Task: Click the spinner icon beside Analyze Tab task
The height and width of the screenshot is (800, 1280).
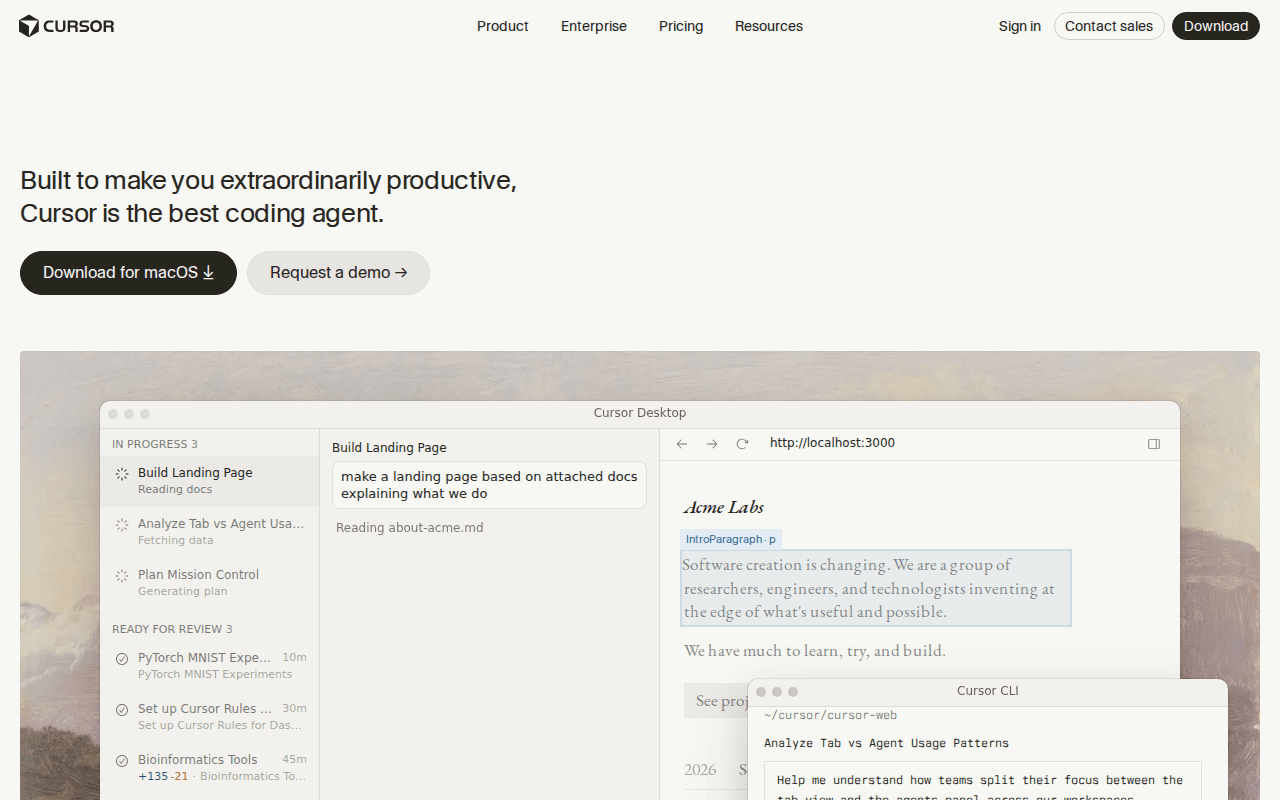Action: pyautogui.click(x=122, y=524)
